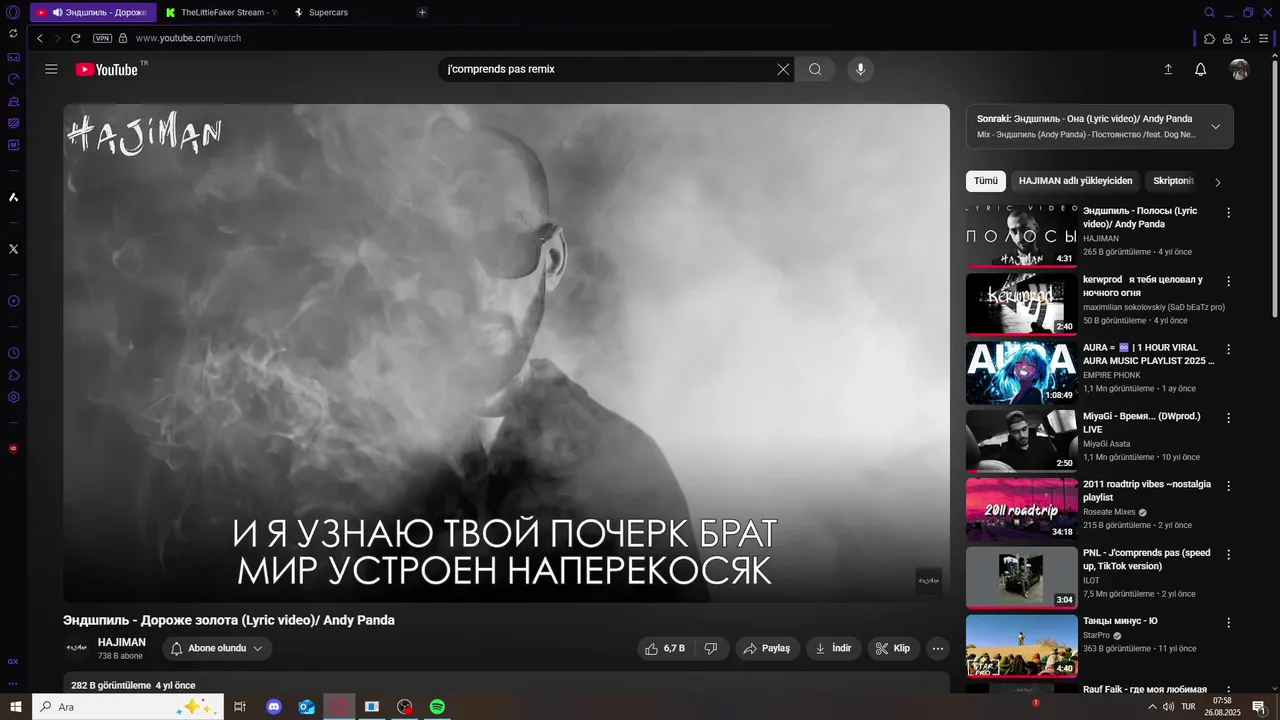Image resolution: width=1280 pixels, height=720 pixels.
Task: Open the Opera GX main menu logo
Action: [x=13, y=12]
